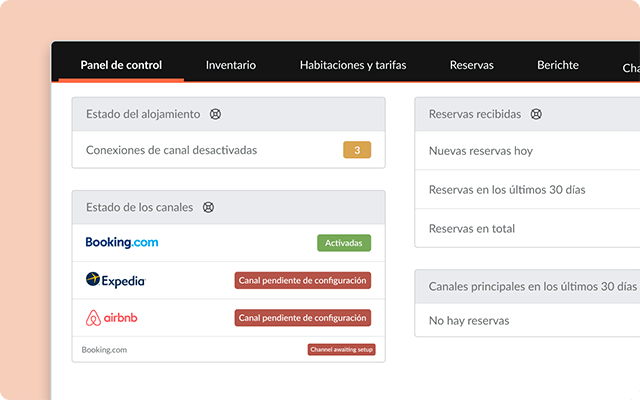Open Conexiones de canal desactivadas row
The height and width of the screenshot is (400, 640).
pyautogui.click(x=171, y=150)
